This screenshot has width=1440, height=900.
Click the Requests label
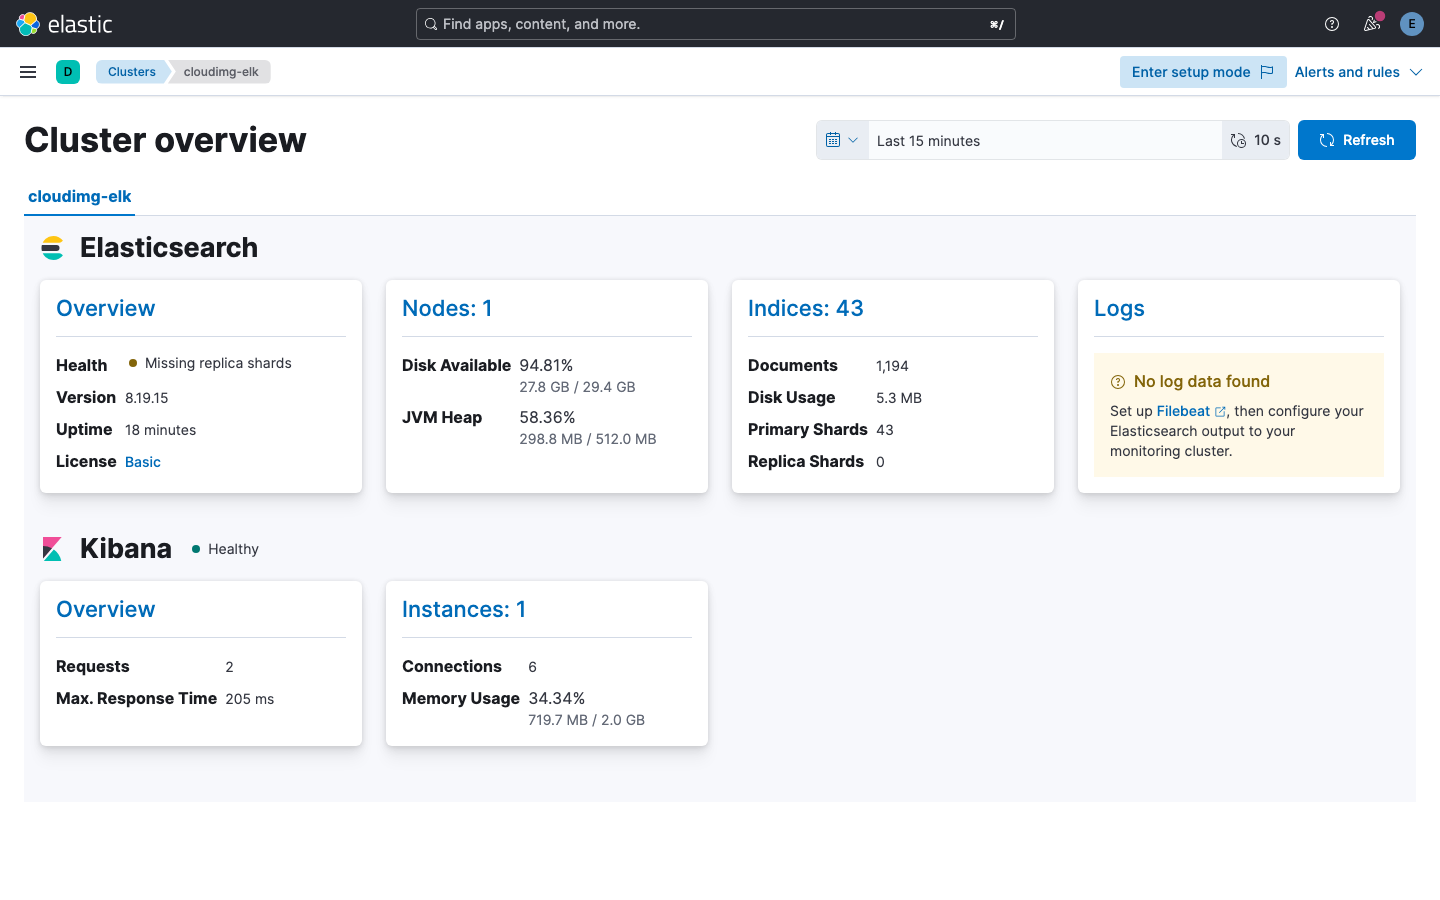93,666
